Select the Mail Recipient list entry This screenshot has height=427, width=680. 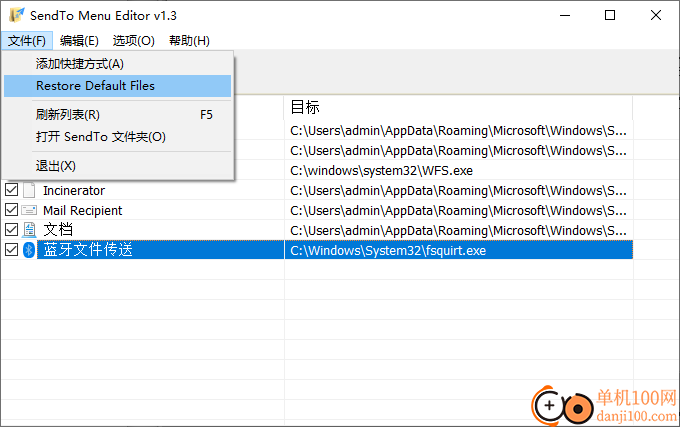point(82,210)
